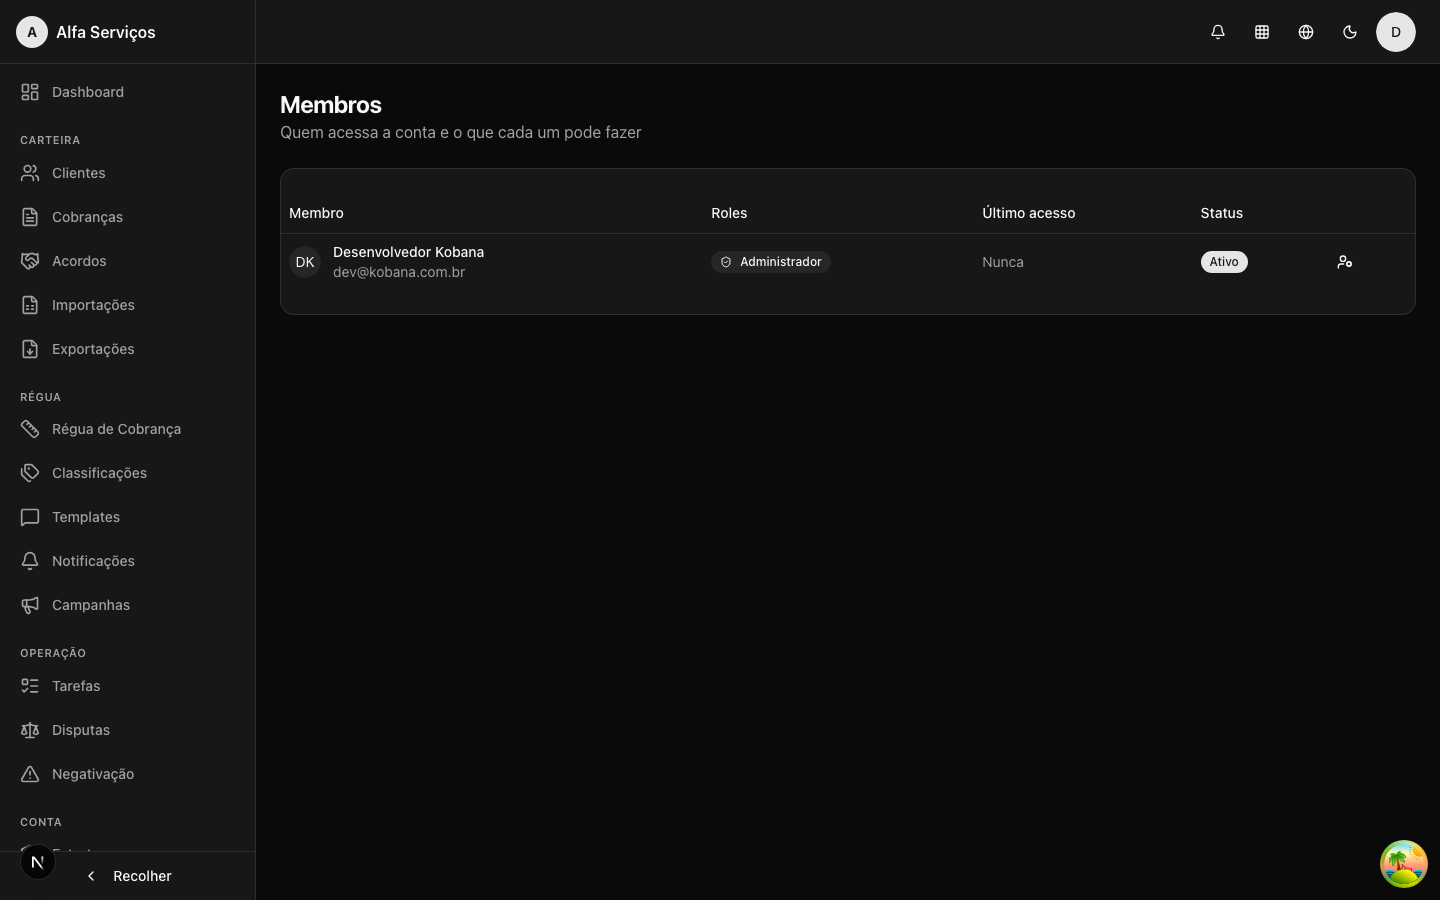Open Importações menu label
The height and width of the screenshot is (900, 1440).
point(93,305)
